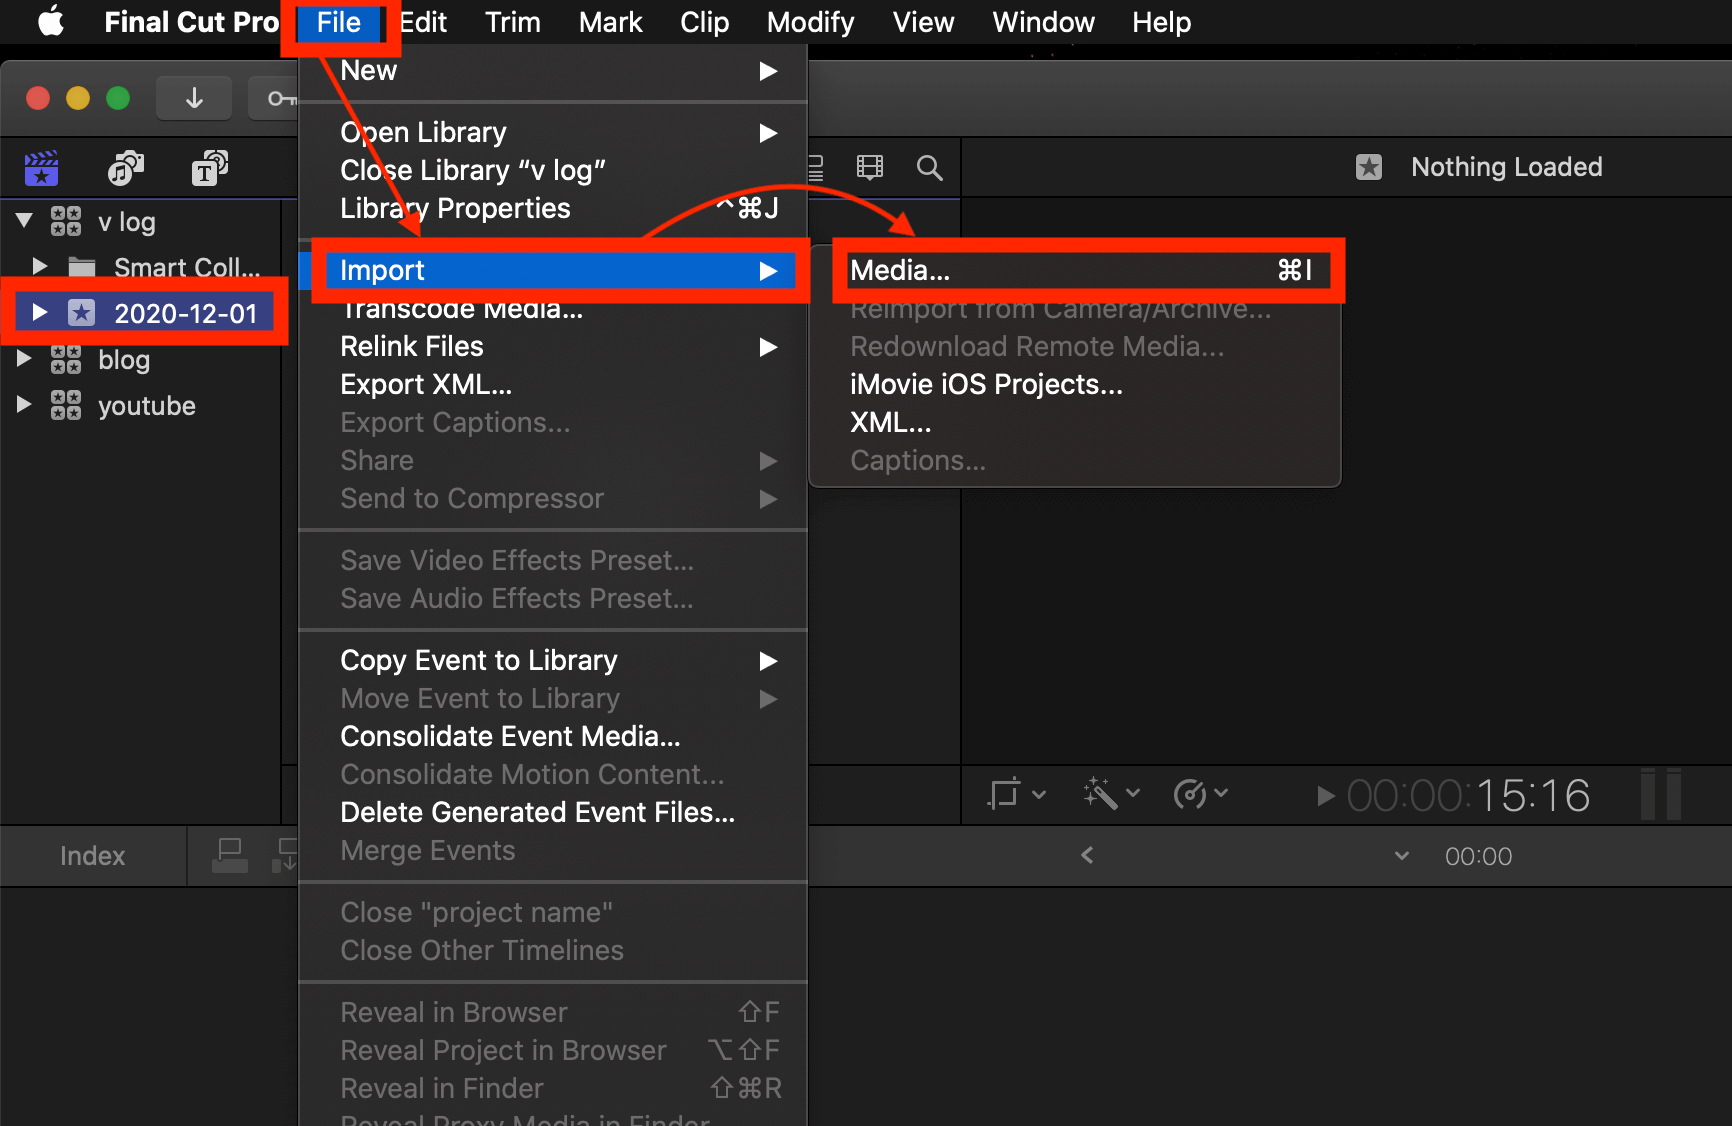Open the Window menu
This screenshot has width=1732, height=1126.
[x=1043, y=22]
